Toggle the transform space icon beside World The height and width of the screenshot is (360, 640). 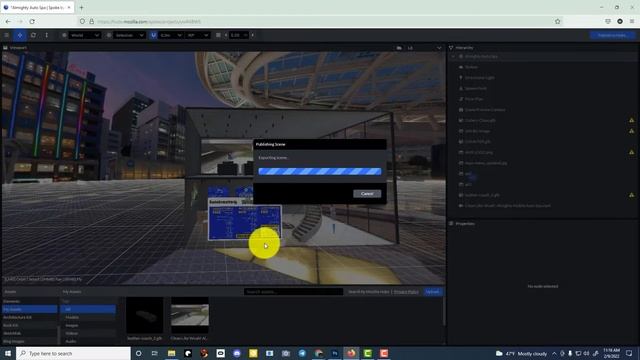pos(64,35)
